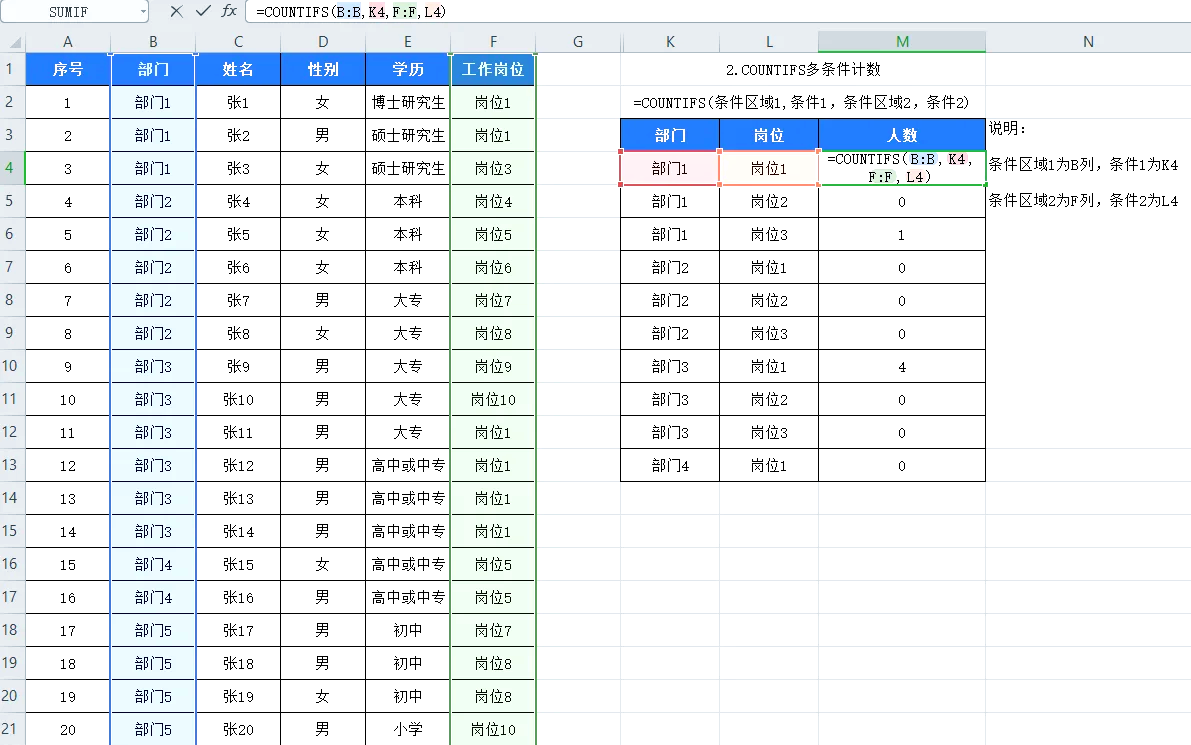The width and height of the screenshot is (1191, 745).
Task: Click cell 小学 in education column
Action: click(408, 730)
